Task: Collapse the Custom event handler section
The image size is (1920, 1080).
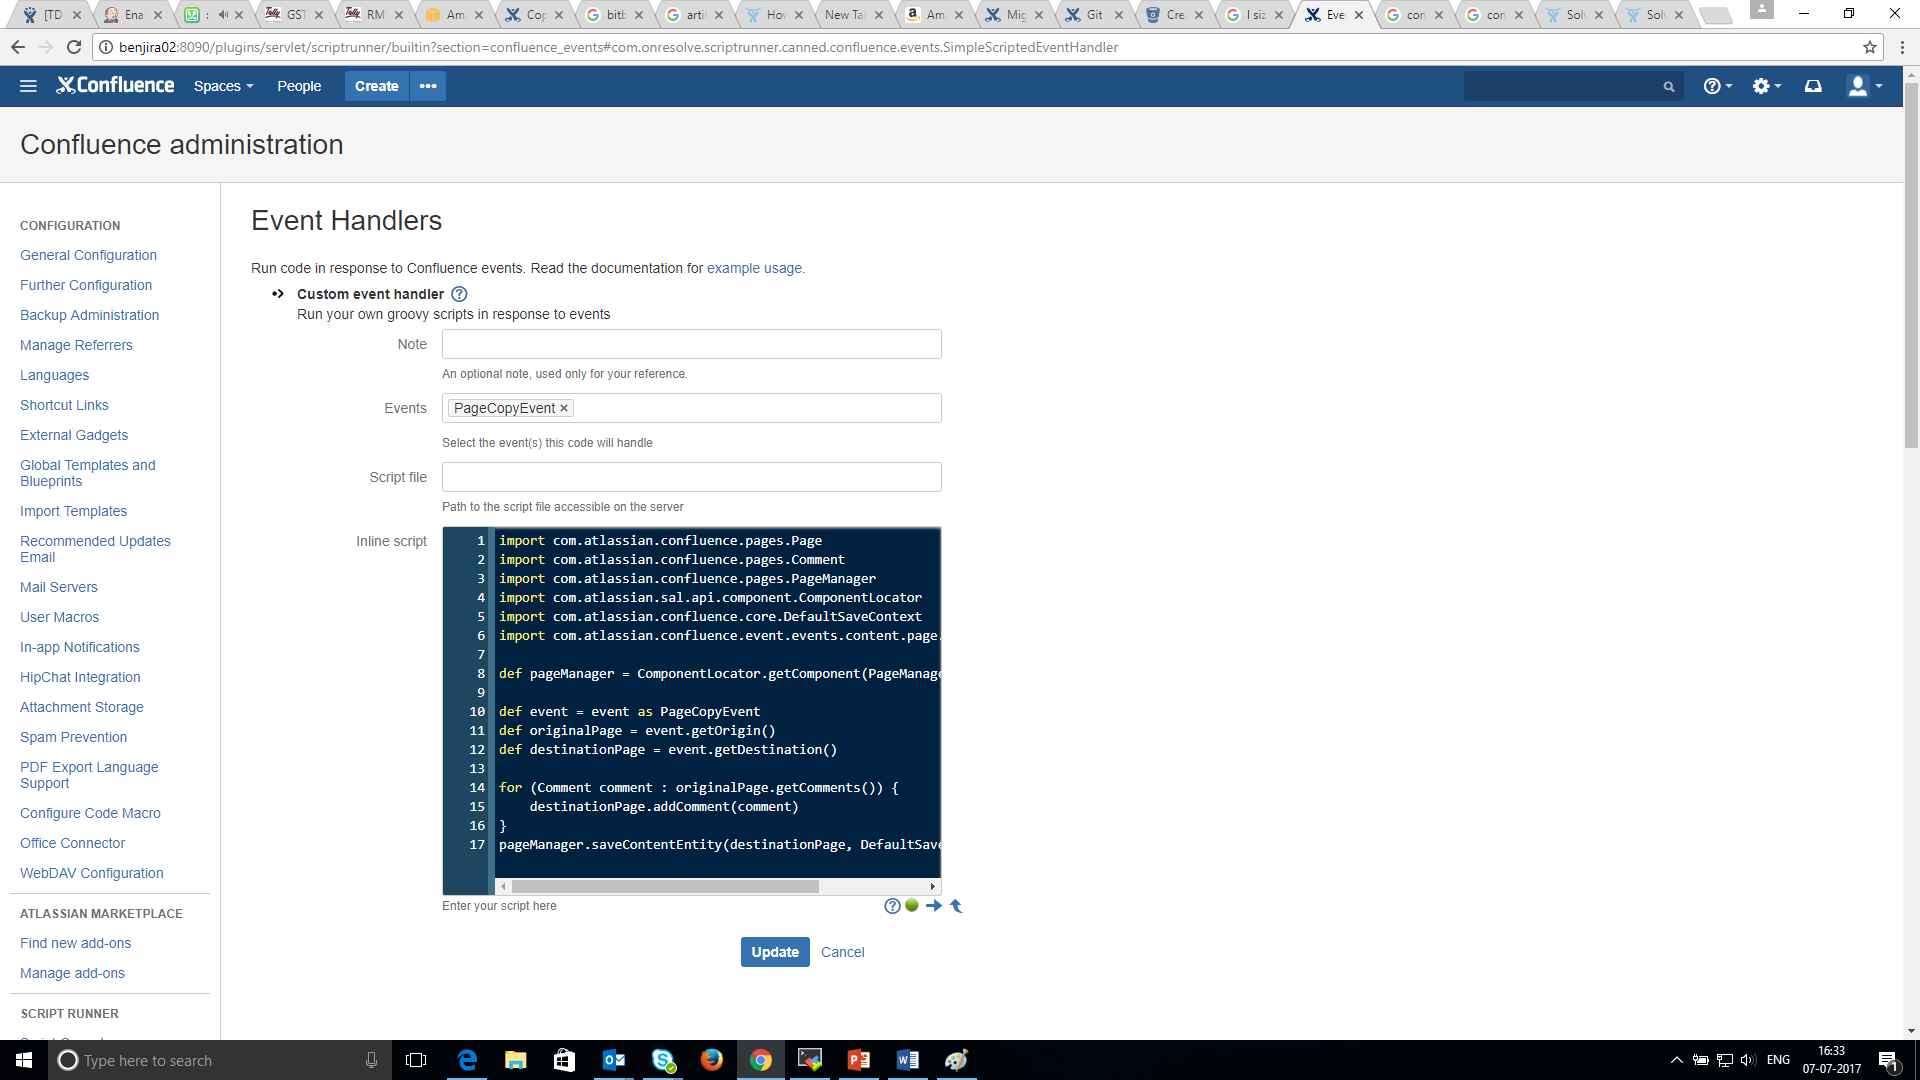Action: [278, 294]
